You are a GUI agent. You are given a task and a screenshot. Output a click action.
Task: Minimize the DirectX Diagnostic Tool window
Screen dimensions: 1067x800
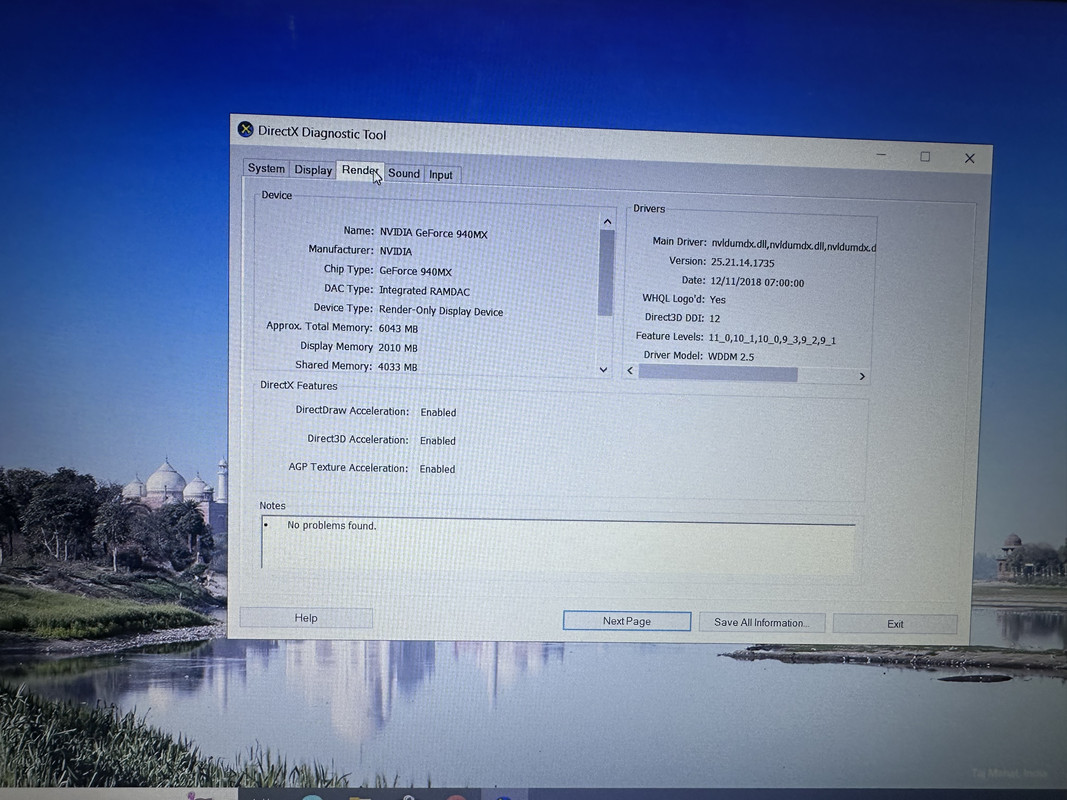pyautogui.click(x=881, y=155)
